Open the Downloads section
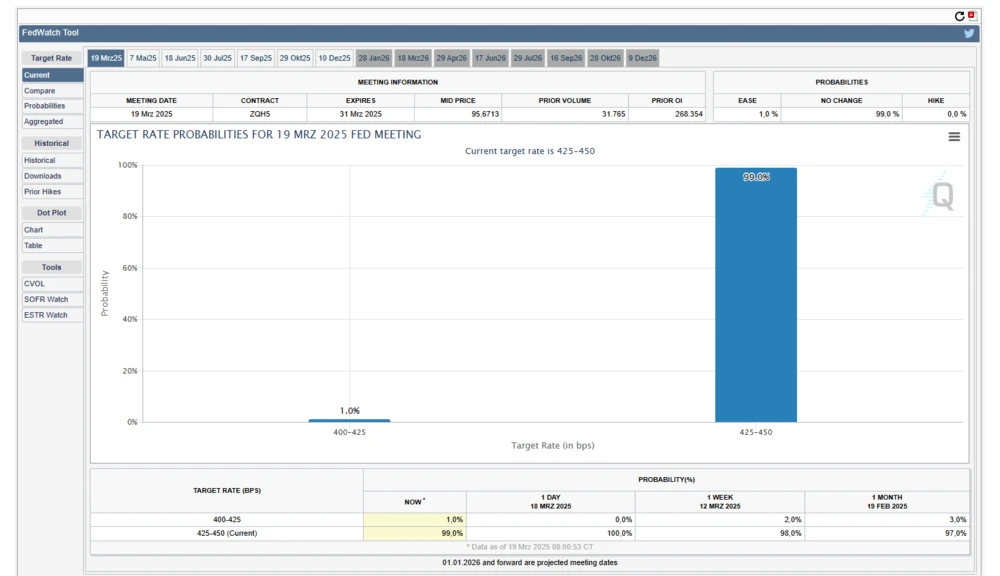 [x=43, y=176]
